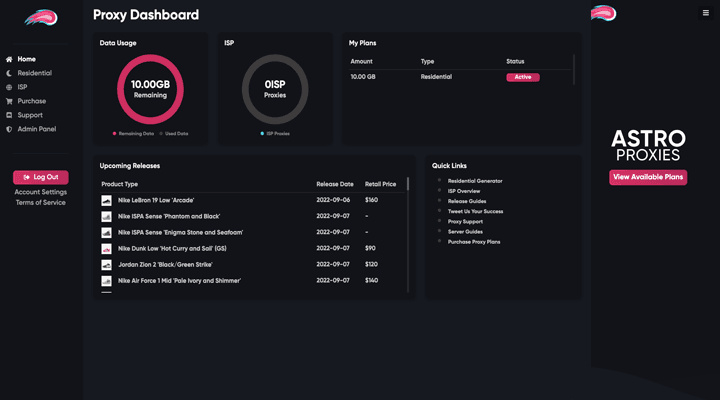Click the Retail Price column header
Image resolution: width=720 pixels, height=400 pixels.
pyautogui.click(x=380, y=184)
